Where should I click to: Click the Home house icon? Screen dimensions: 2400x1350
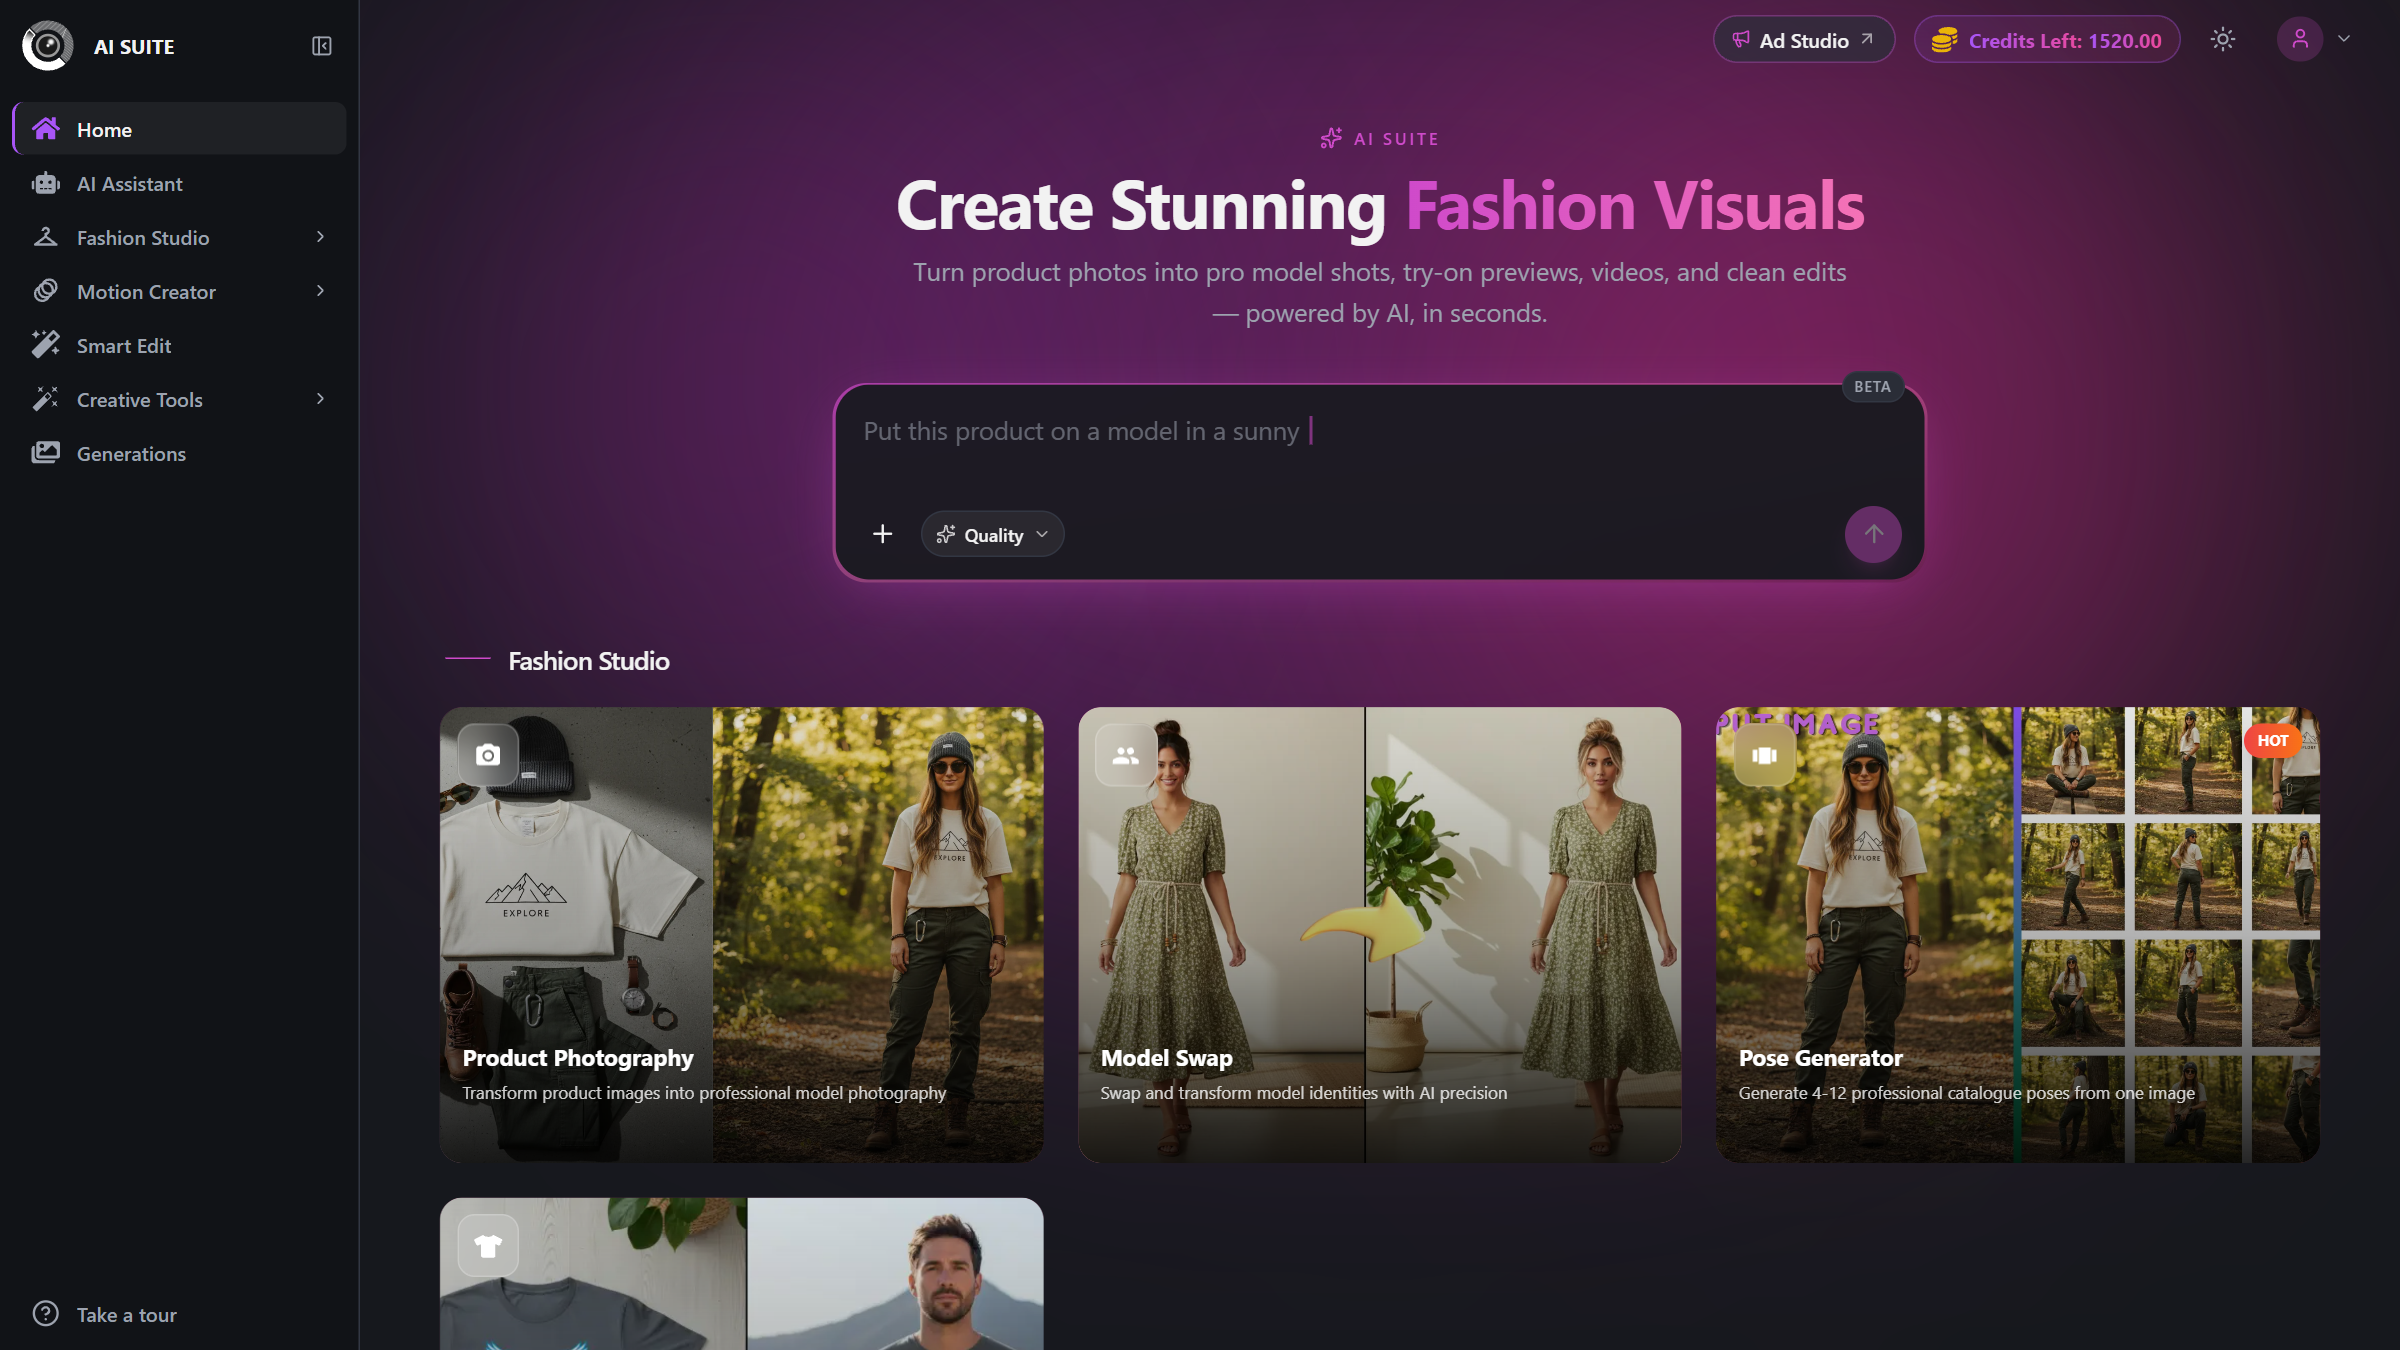pos(46,129)
